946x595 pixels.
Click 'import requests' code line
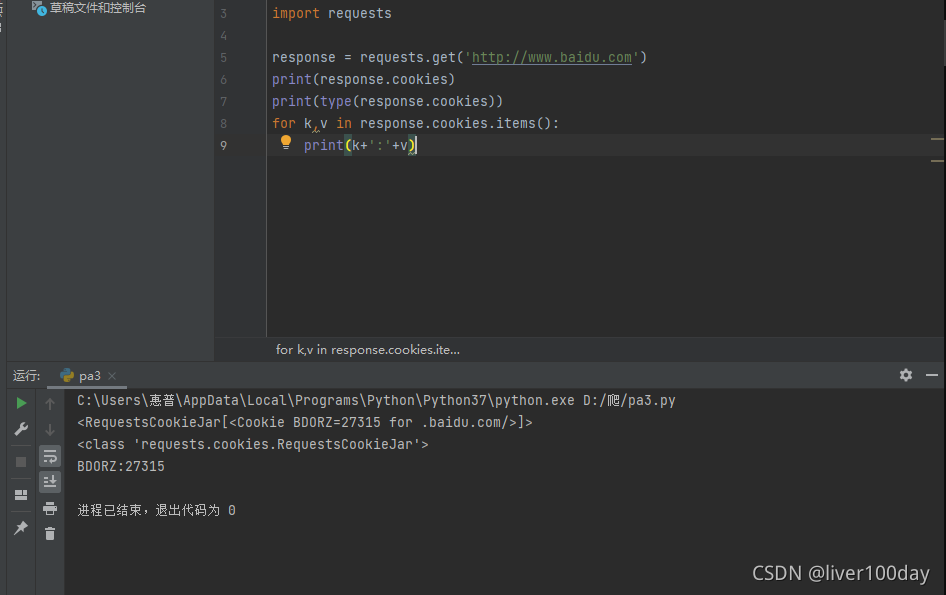[x=332, y=13]
